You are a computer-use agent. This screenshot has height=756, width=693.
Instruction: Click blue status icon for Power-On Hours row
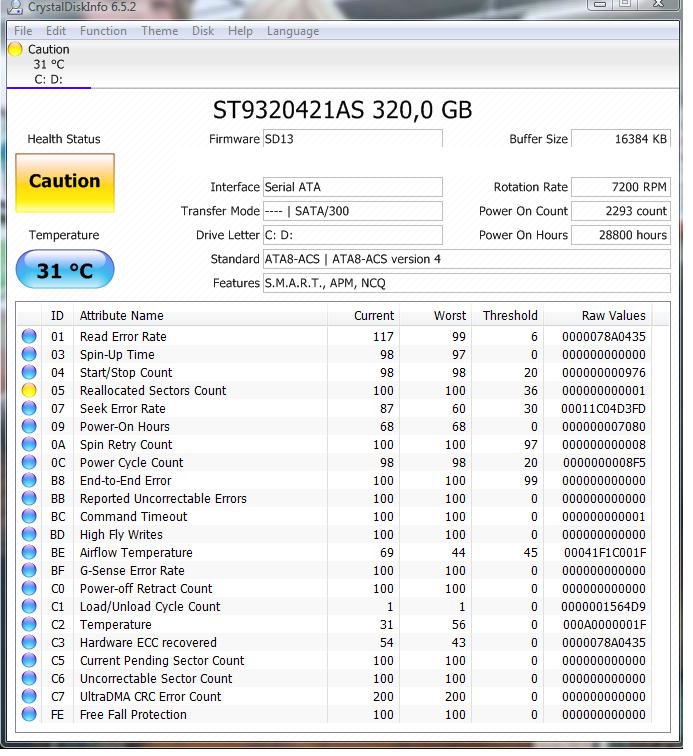[x=29, y=426]
